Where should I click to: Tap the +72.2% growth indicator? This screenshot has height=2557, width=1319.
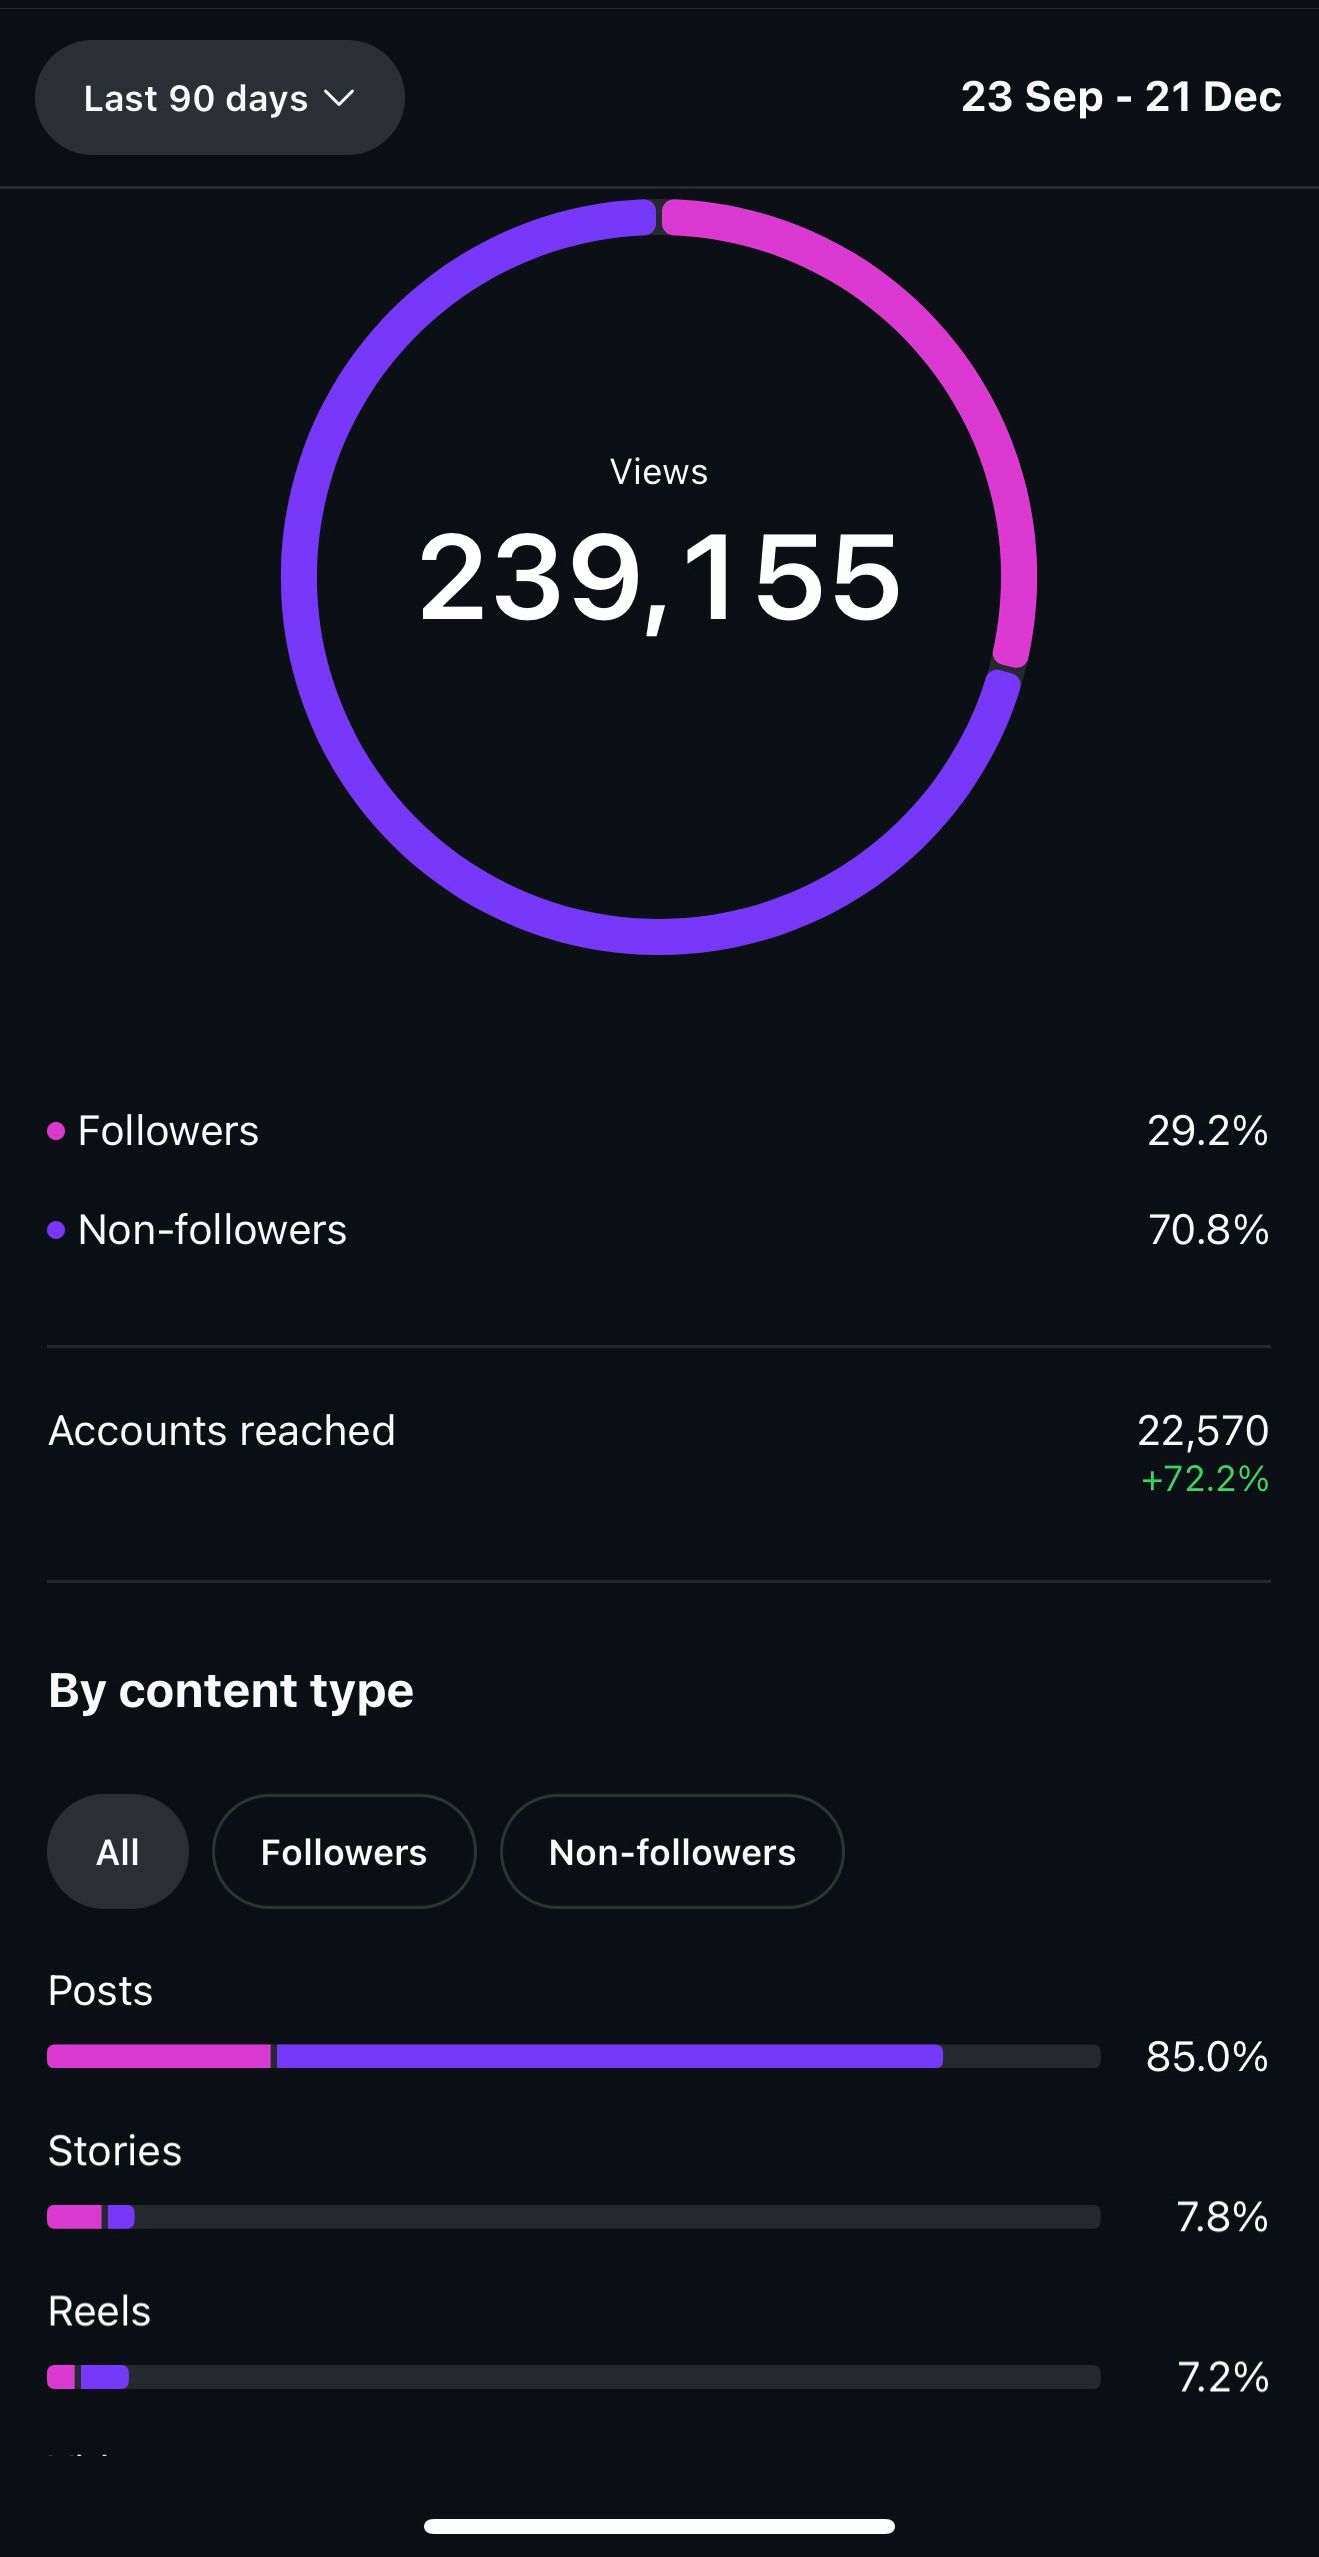[1204, 1479]
